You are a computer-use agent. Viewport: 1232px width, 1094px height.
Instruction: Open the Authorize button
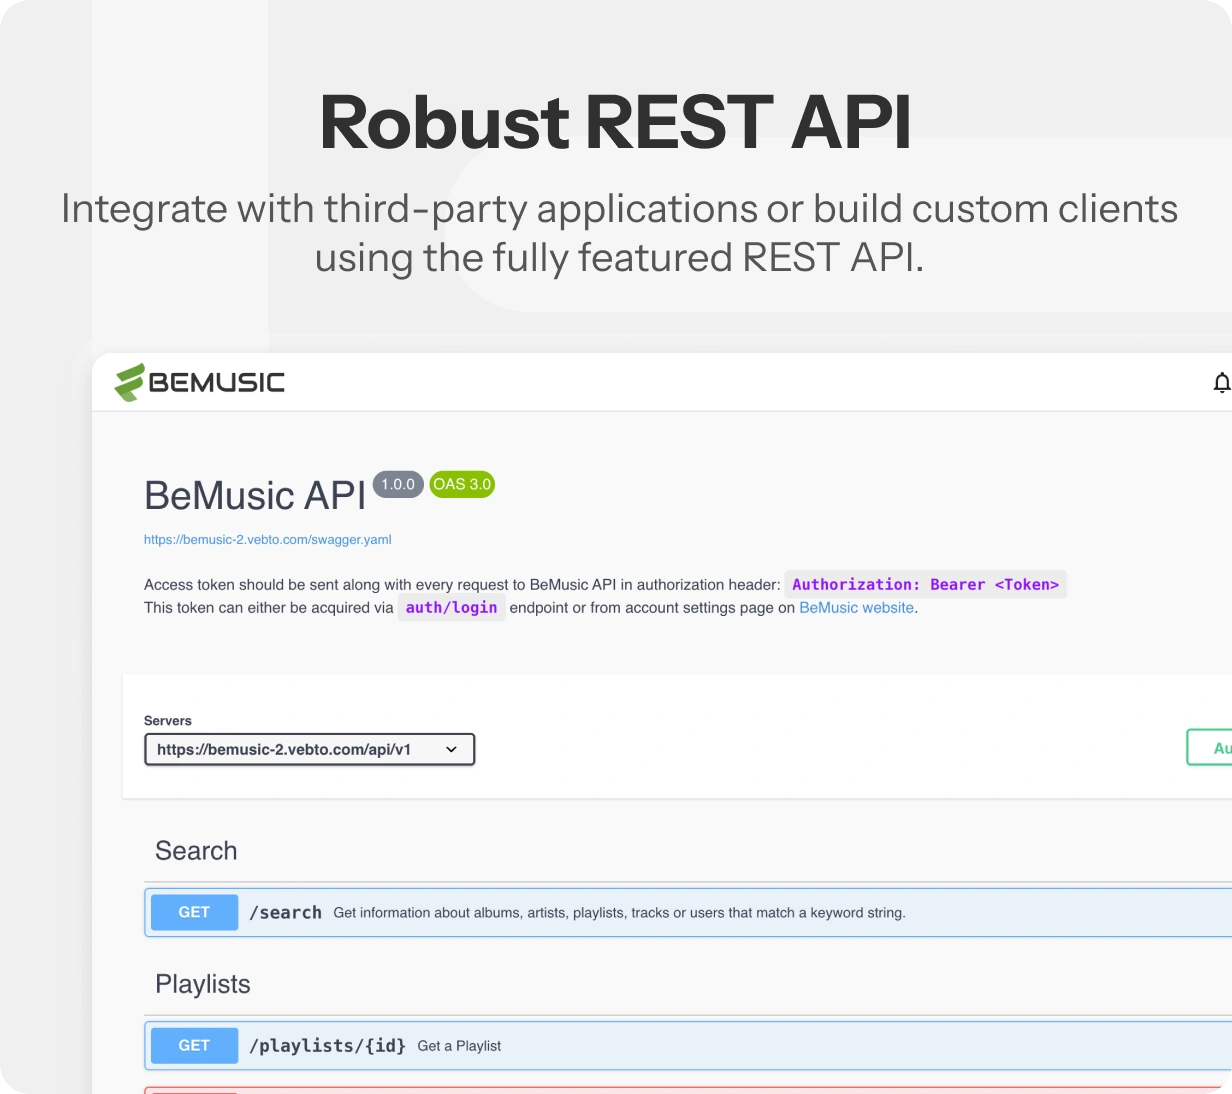[1215, 747]
